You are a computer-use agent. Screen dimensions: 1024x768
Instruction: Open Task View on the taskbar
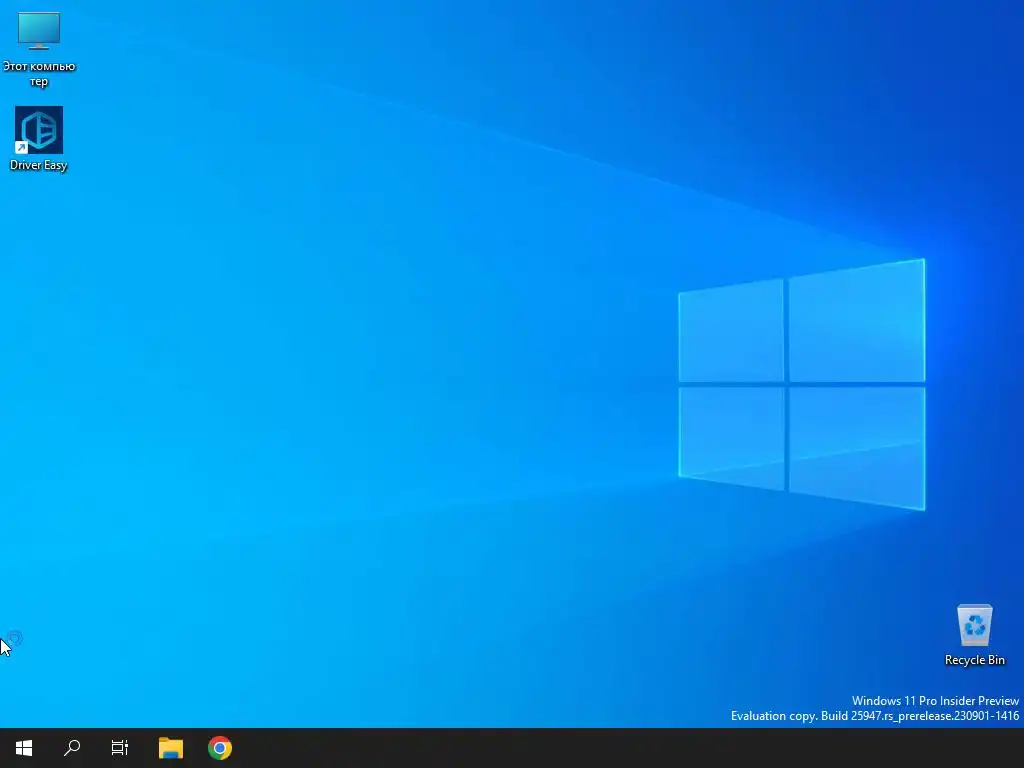coord(120,748)
